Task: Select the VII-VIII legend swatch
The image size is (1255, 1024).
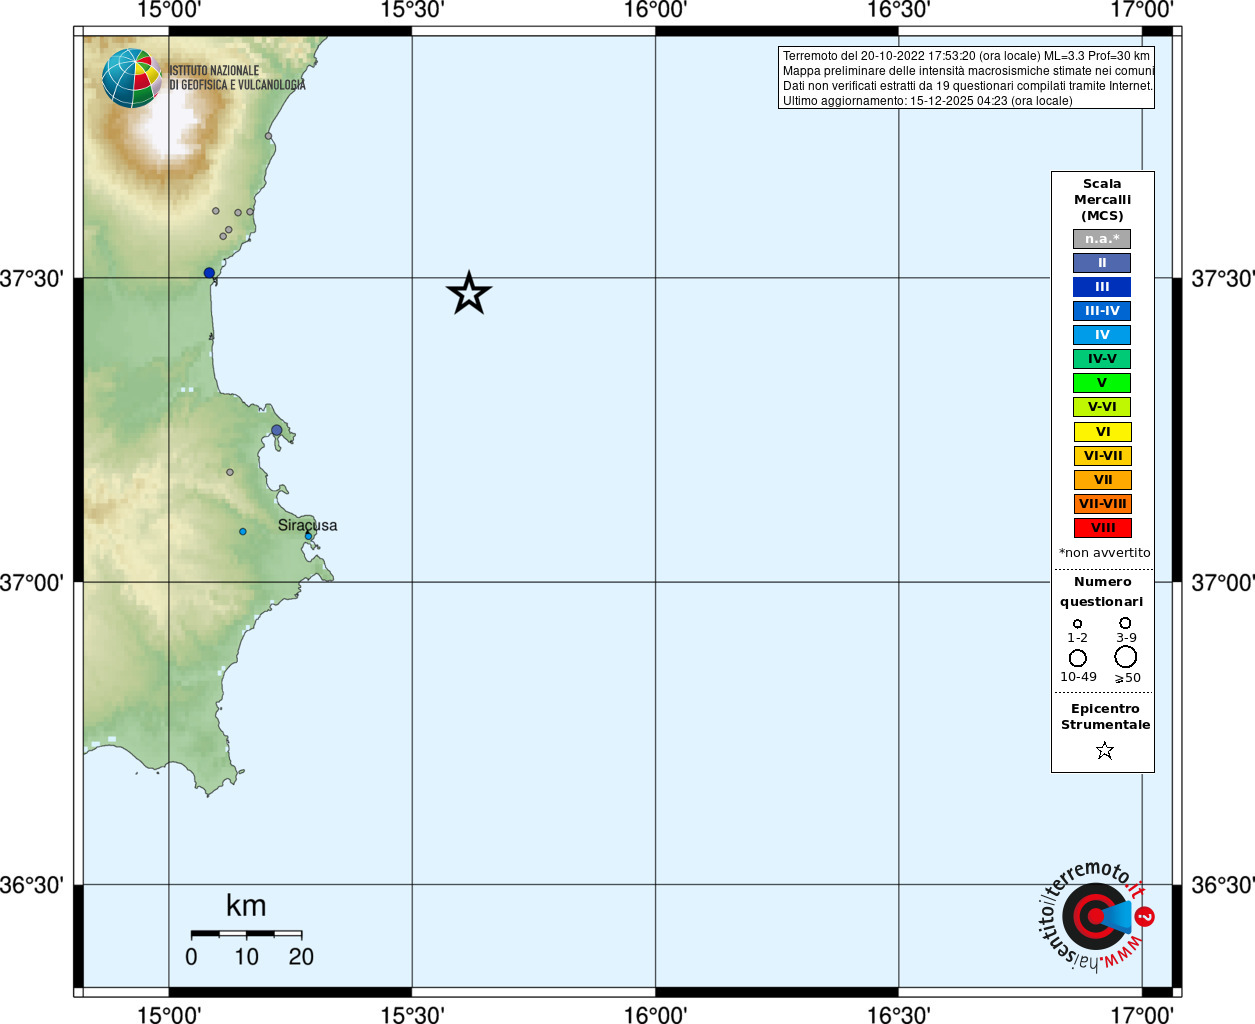Action: coord(1102,504)
